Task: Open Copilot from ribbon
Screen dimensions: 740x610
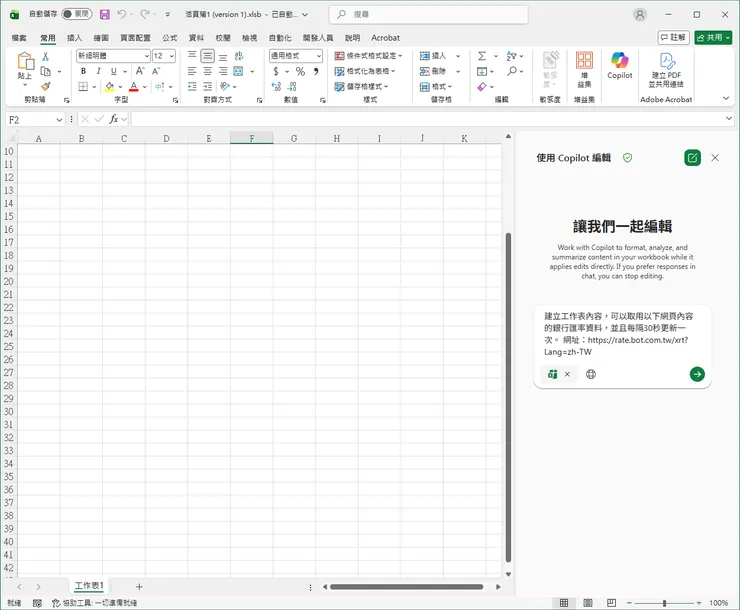Action: pyautogui.click(x=620, y=65)
